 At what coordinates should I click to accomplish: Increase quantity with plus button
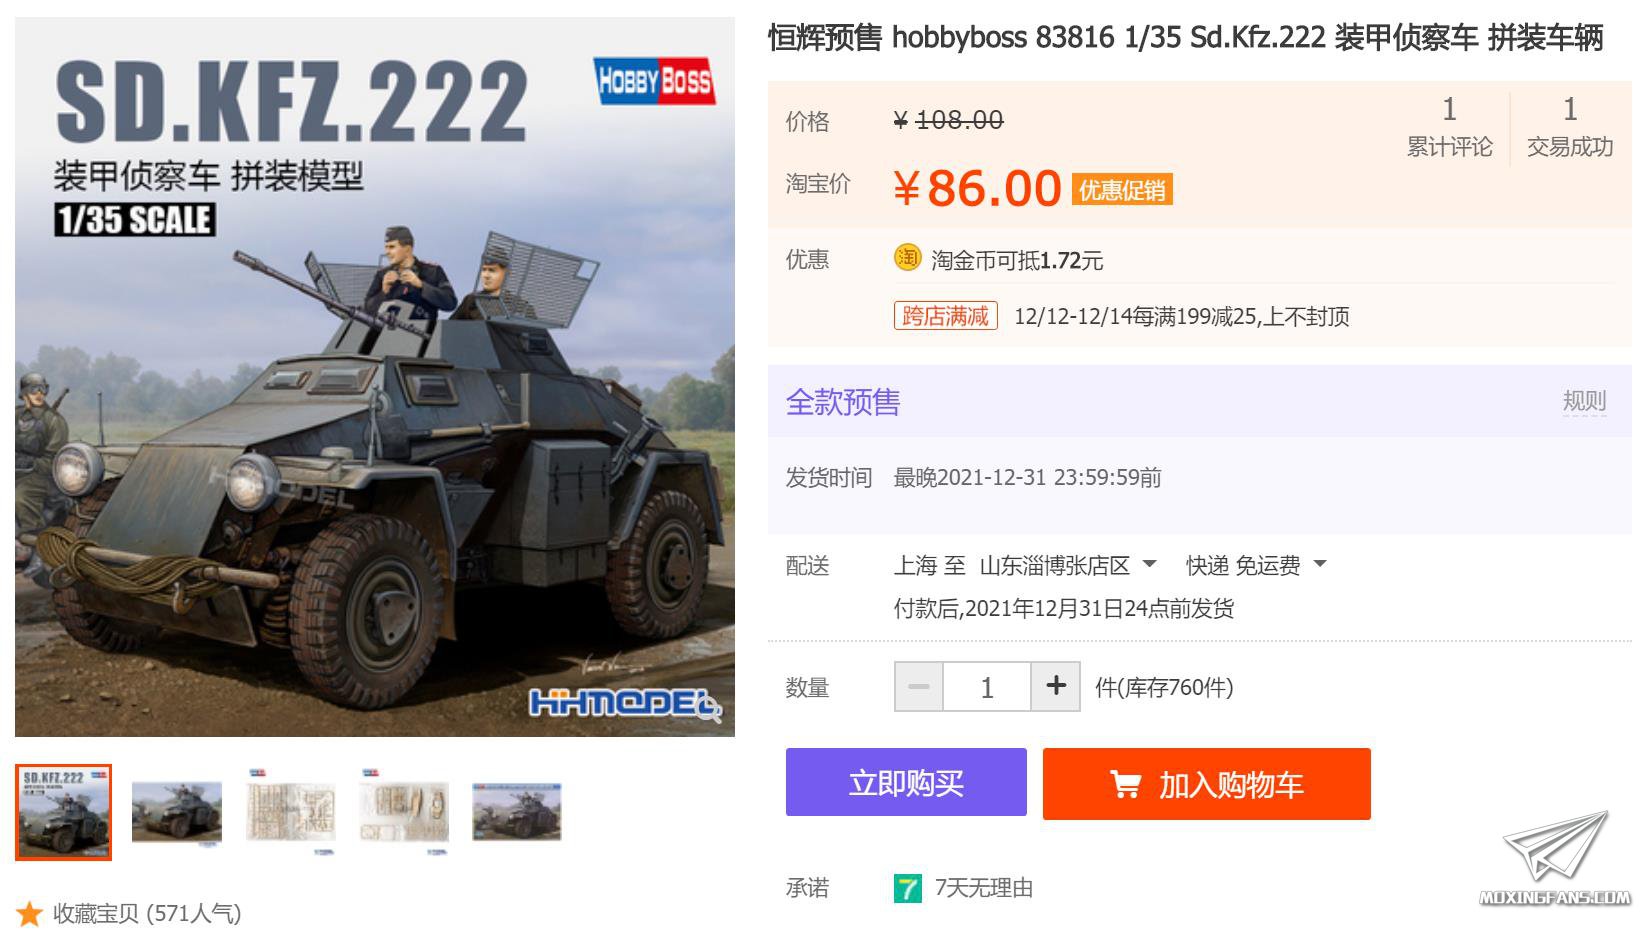(x=1055, y=686)
